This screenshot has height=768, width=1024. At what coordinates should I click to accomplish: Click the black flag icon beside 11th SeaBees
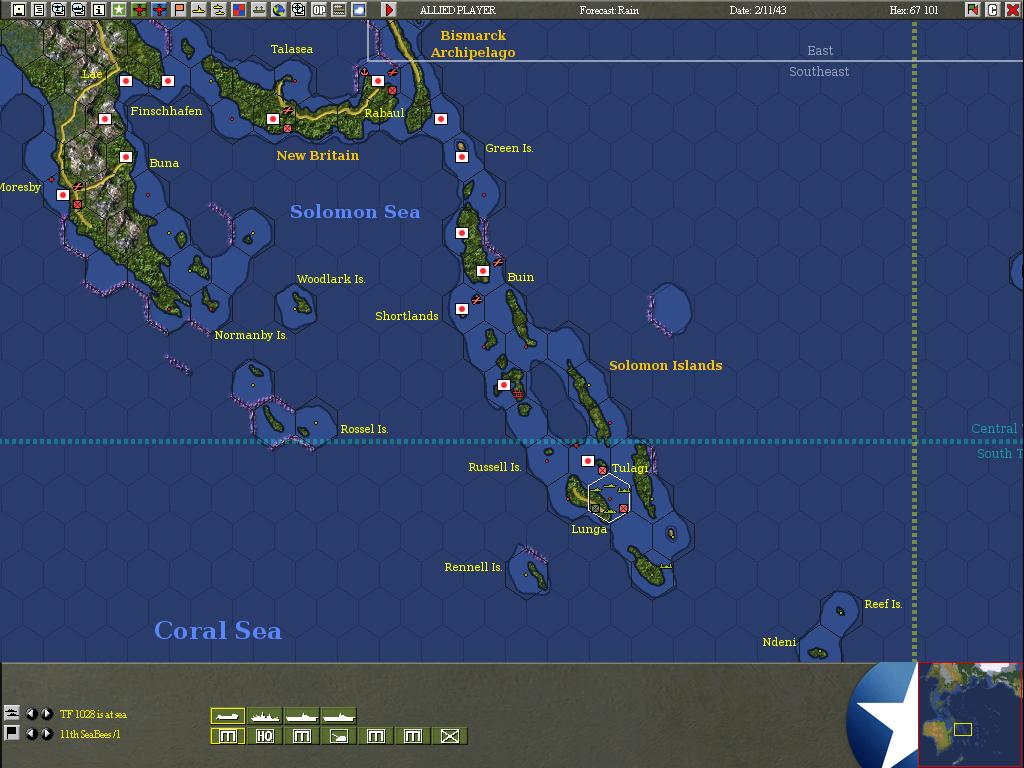(x=11, y=733)
